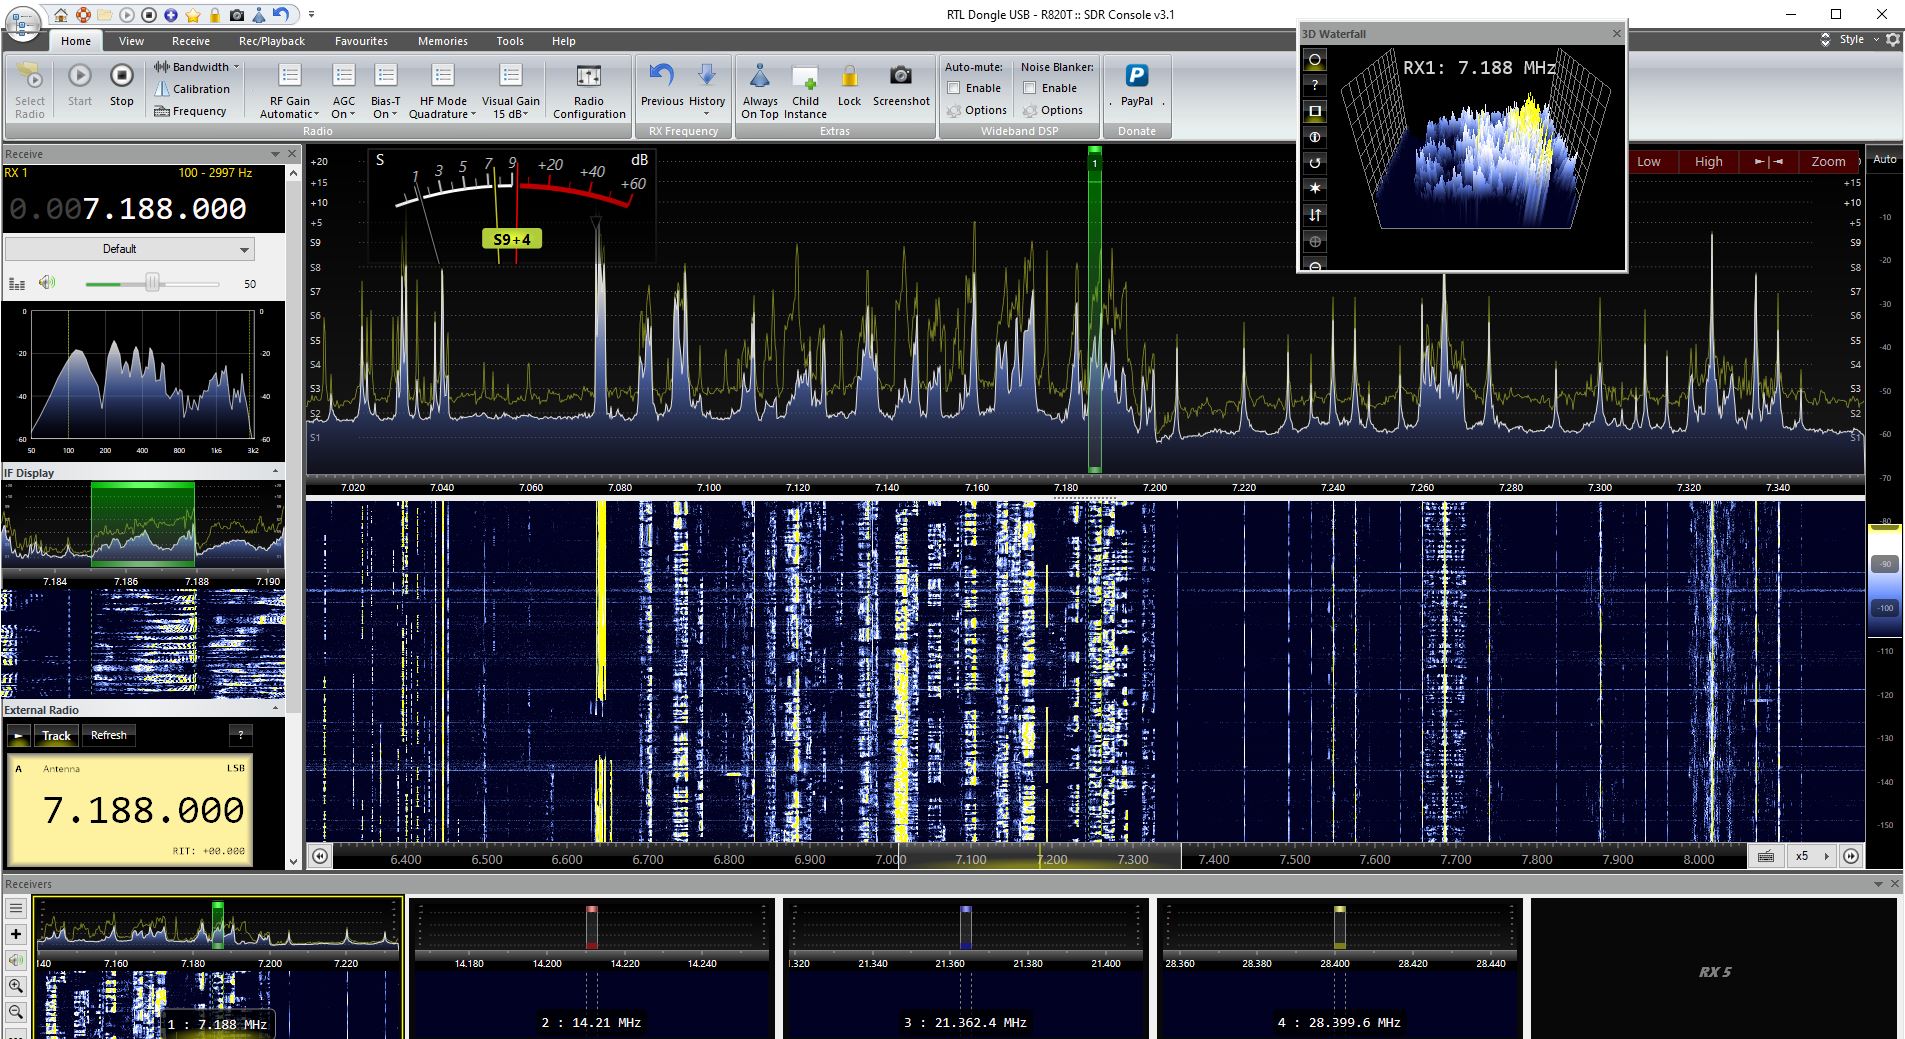Enable the Auto-mute checkbox
The height and width of the screenshot is (1039, 1905).
tap(954, 88)
